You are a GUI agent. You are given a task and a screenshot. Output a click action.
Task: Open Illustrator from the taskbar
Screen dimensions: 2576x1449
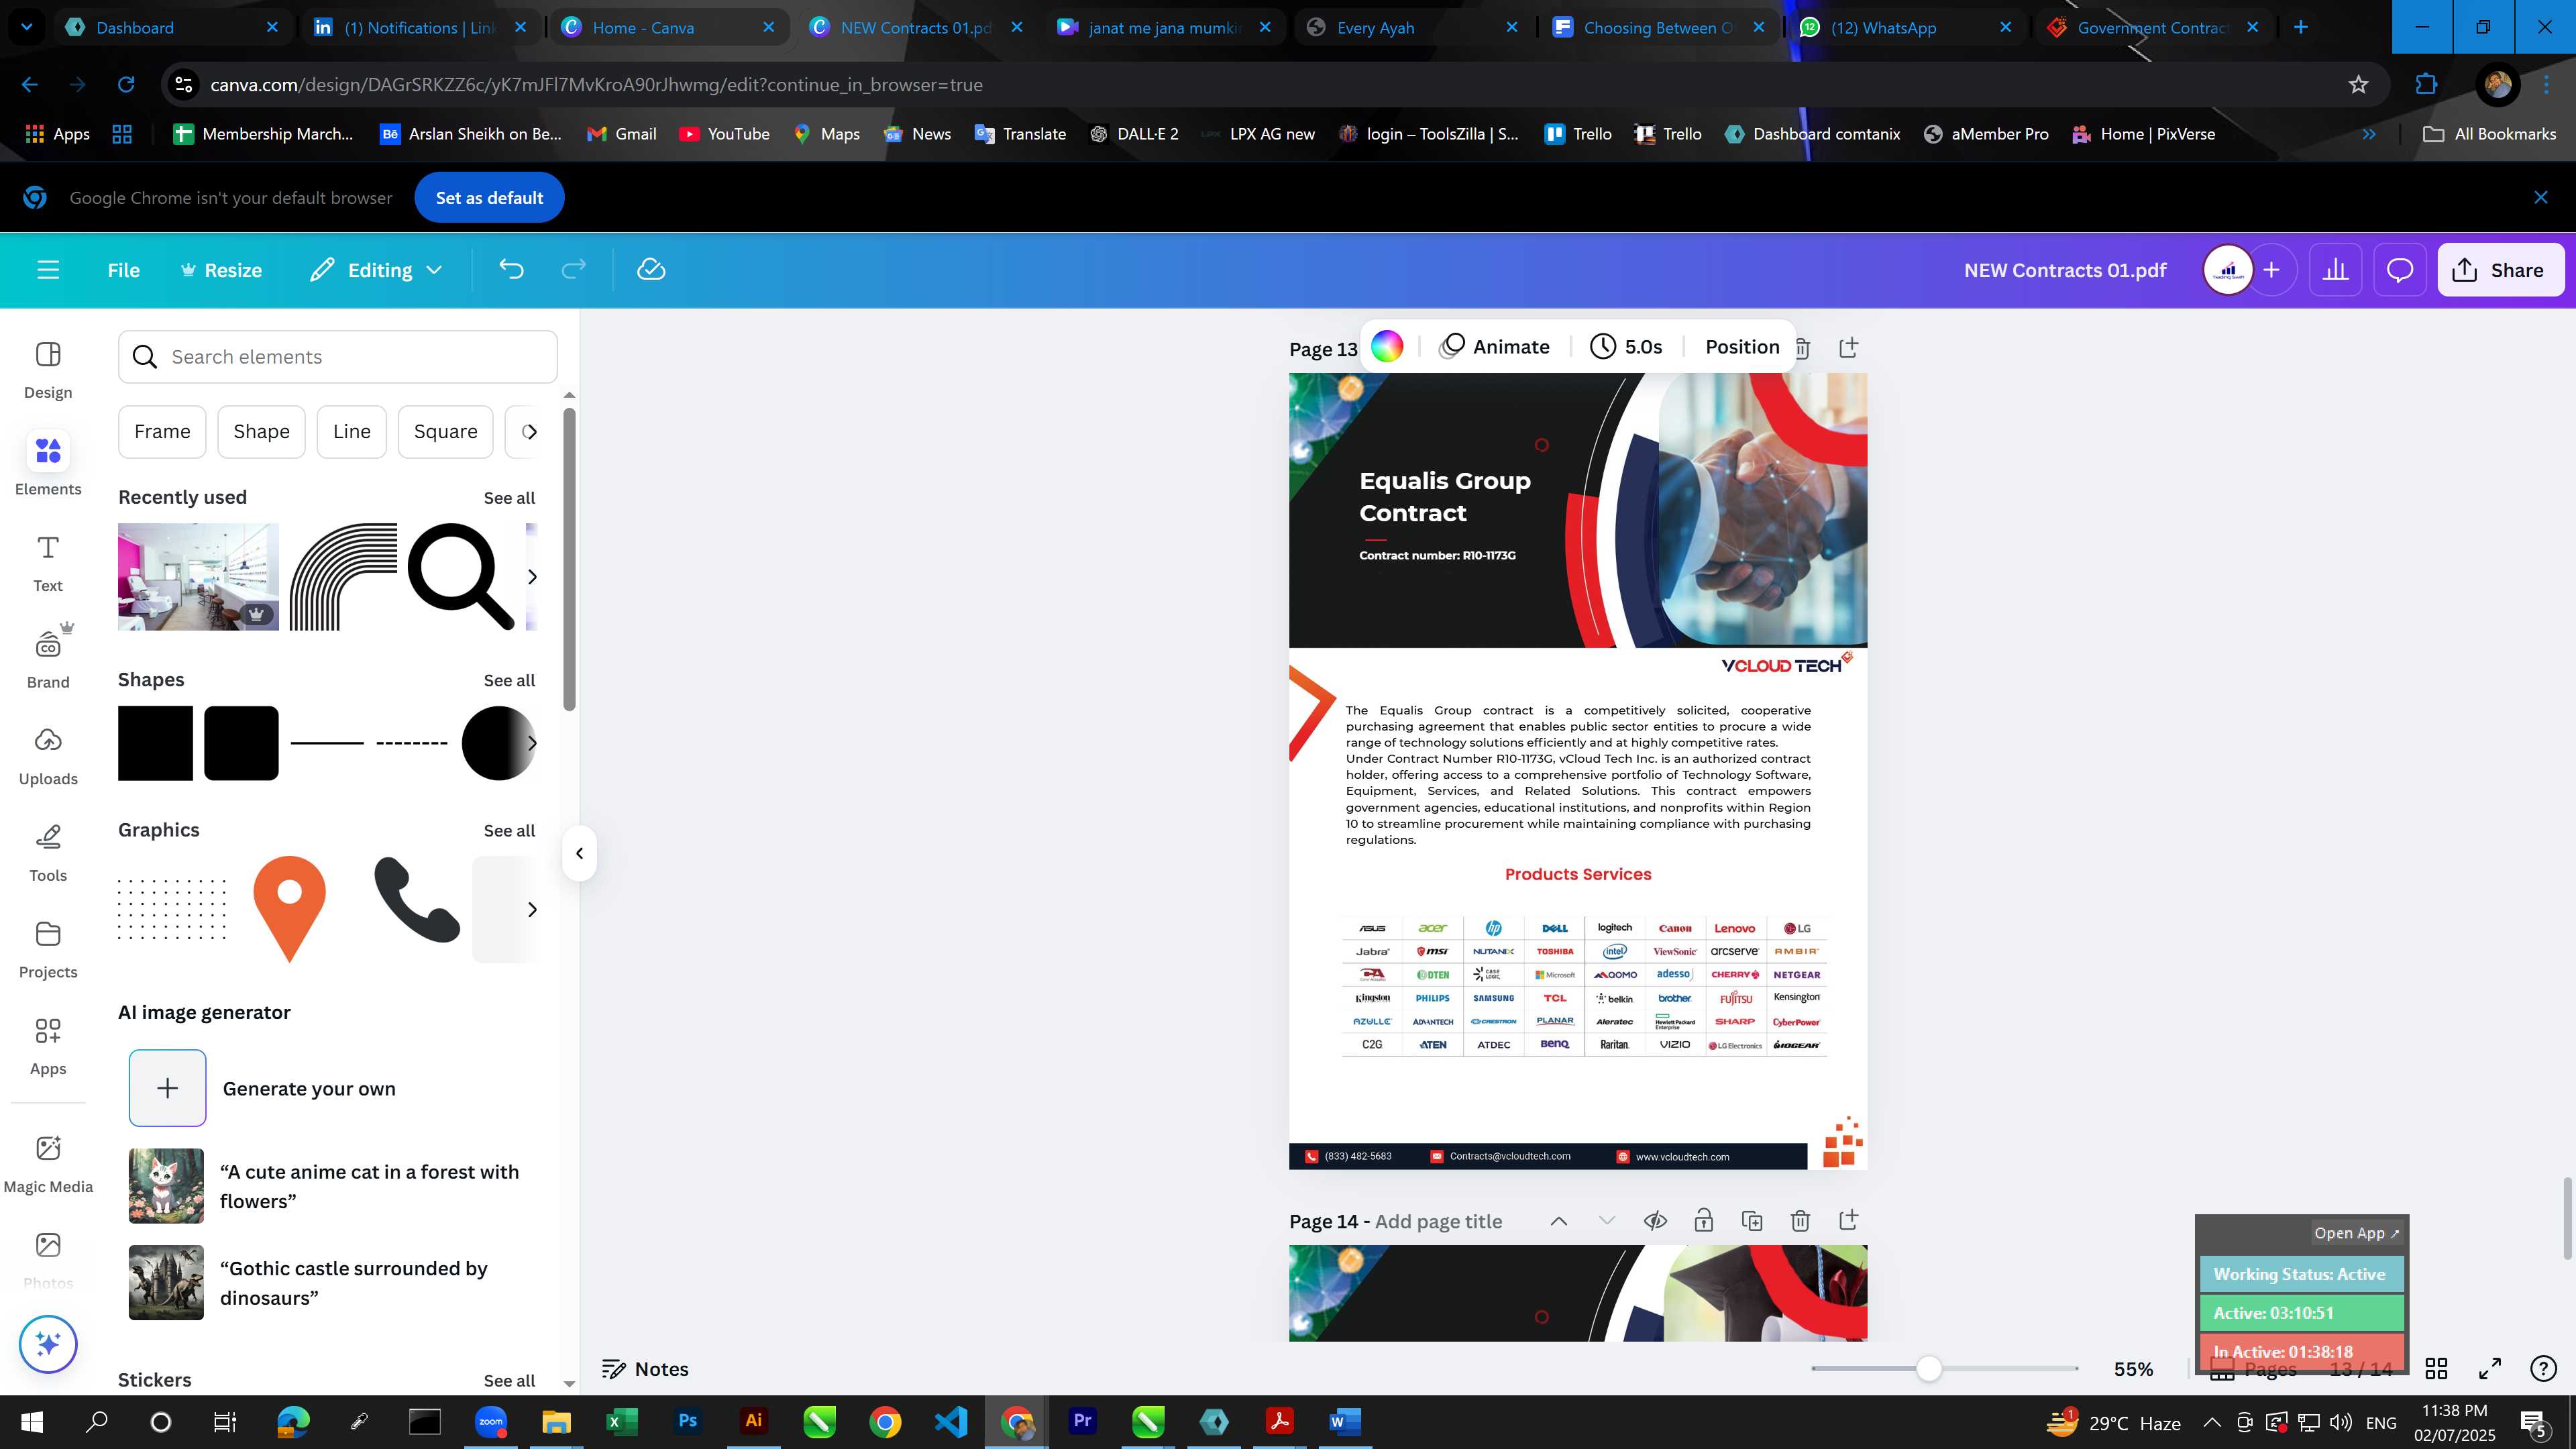(x=753, y=1422)
